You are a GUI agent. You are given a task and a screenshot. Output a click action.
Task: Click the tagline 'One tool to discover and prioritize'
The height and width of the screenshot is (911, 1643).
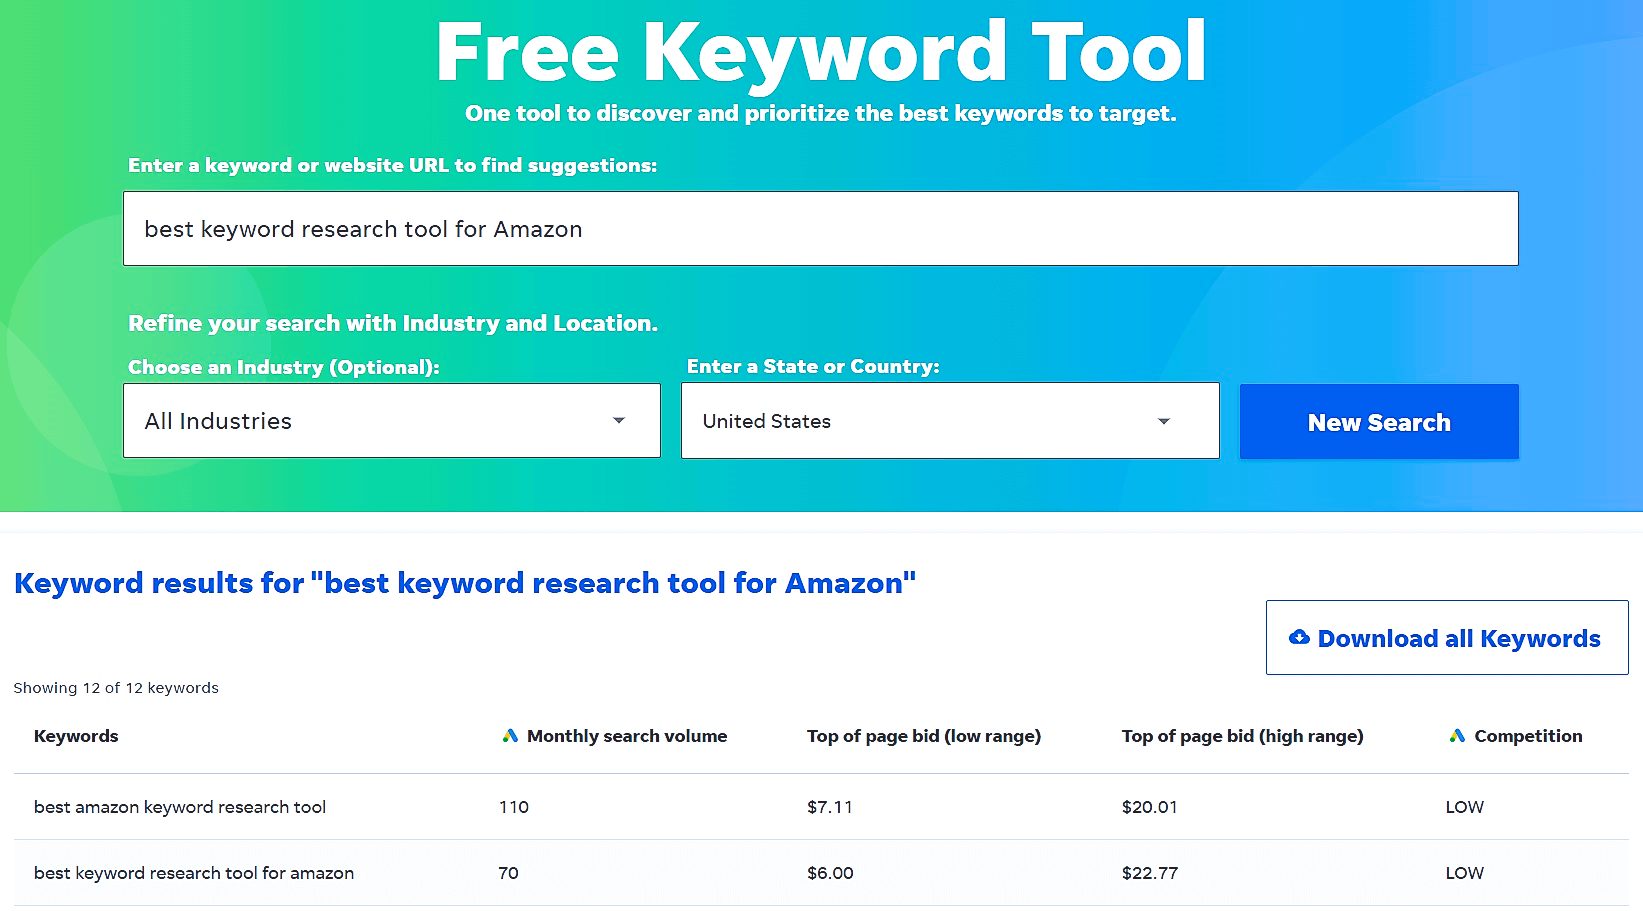(x=820, y=113)
